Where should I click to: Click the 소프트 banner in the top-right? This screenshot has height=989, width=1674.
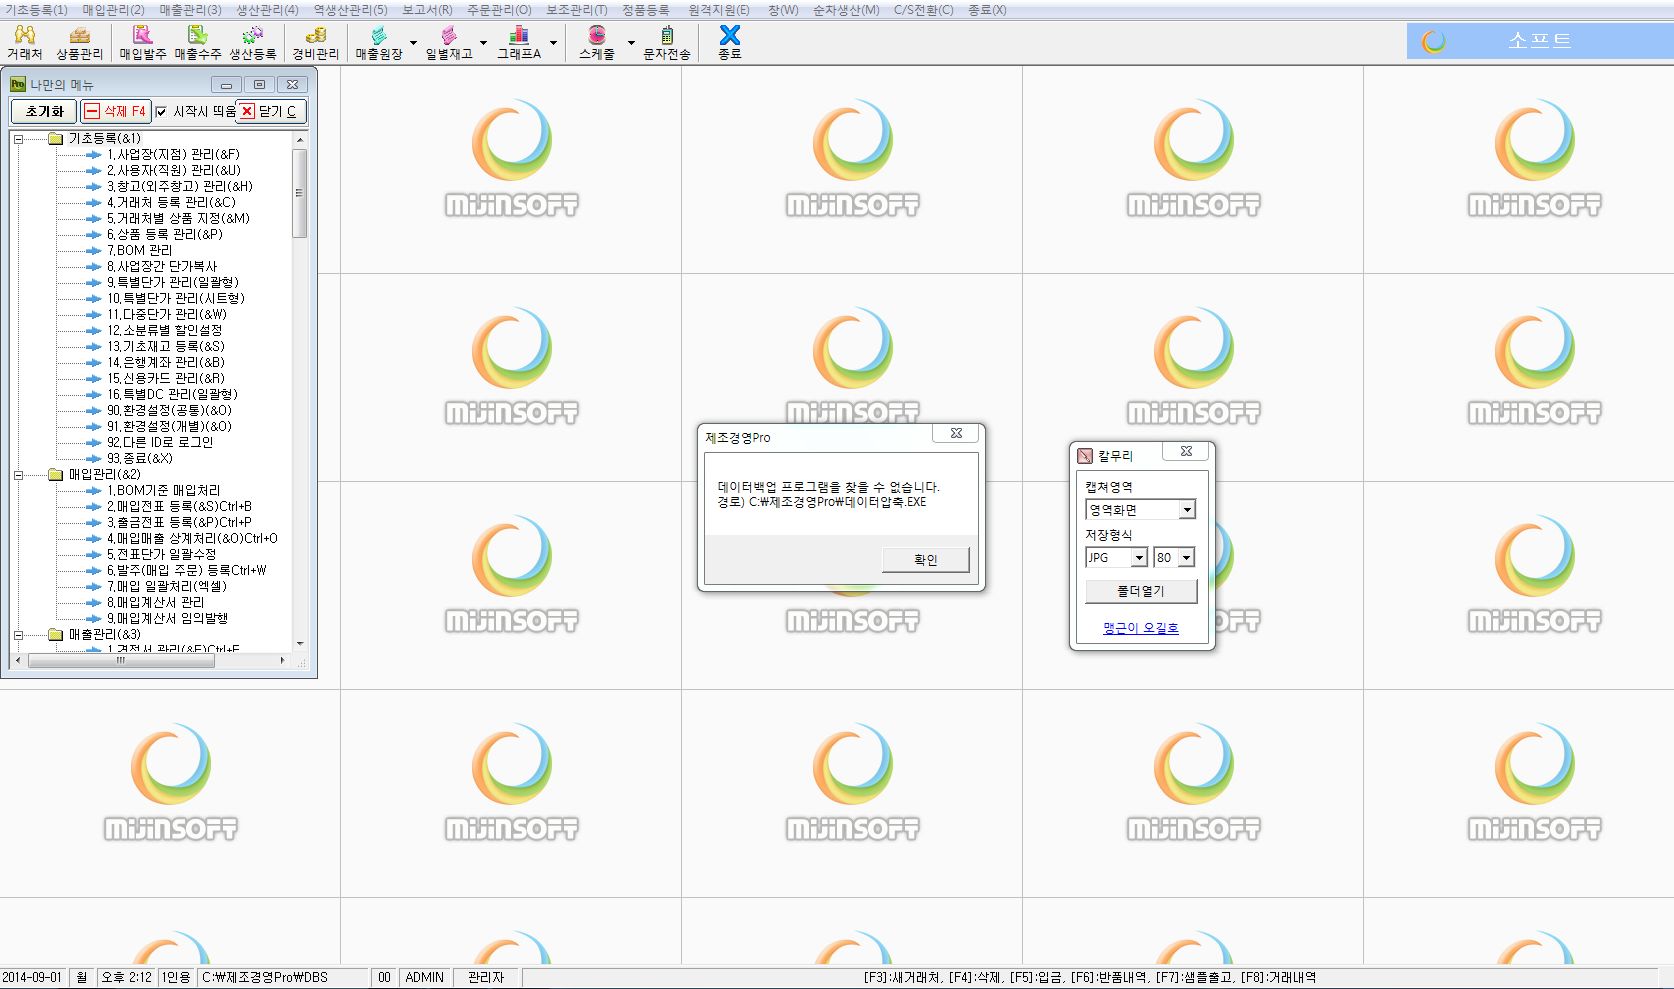click(1540, 41)
